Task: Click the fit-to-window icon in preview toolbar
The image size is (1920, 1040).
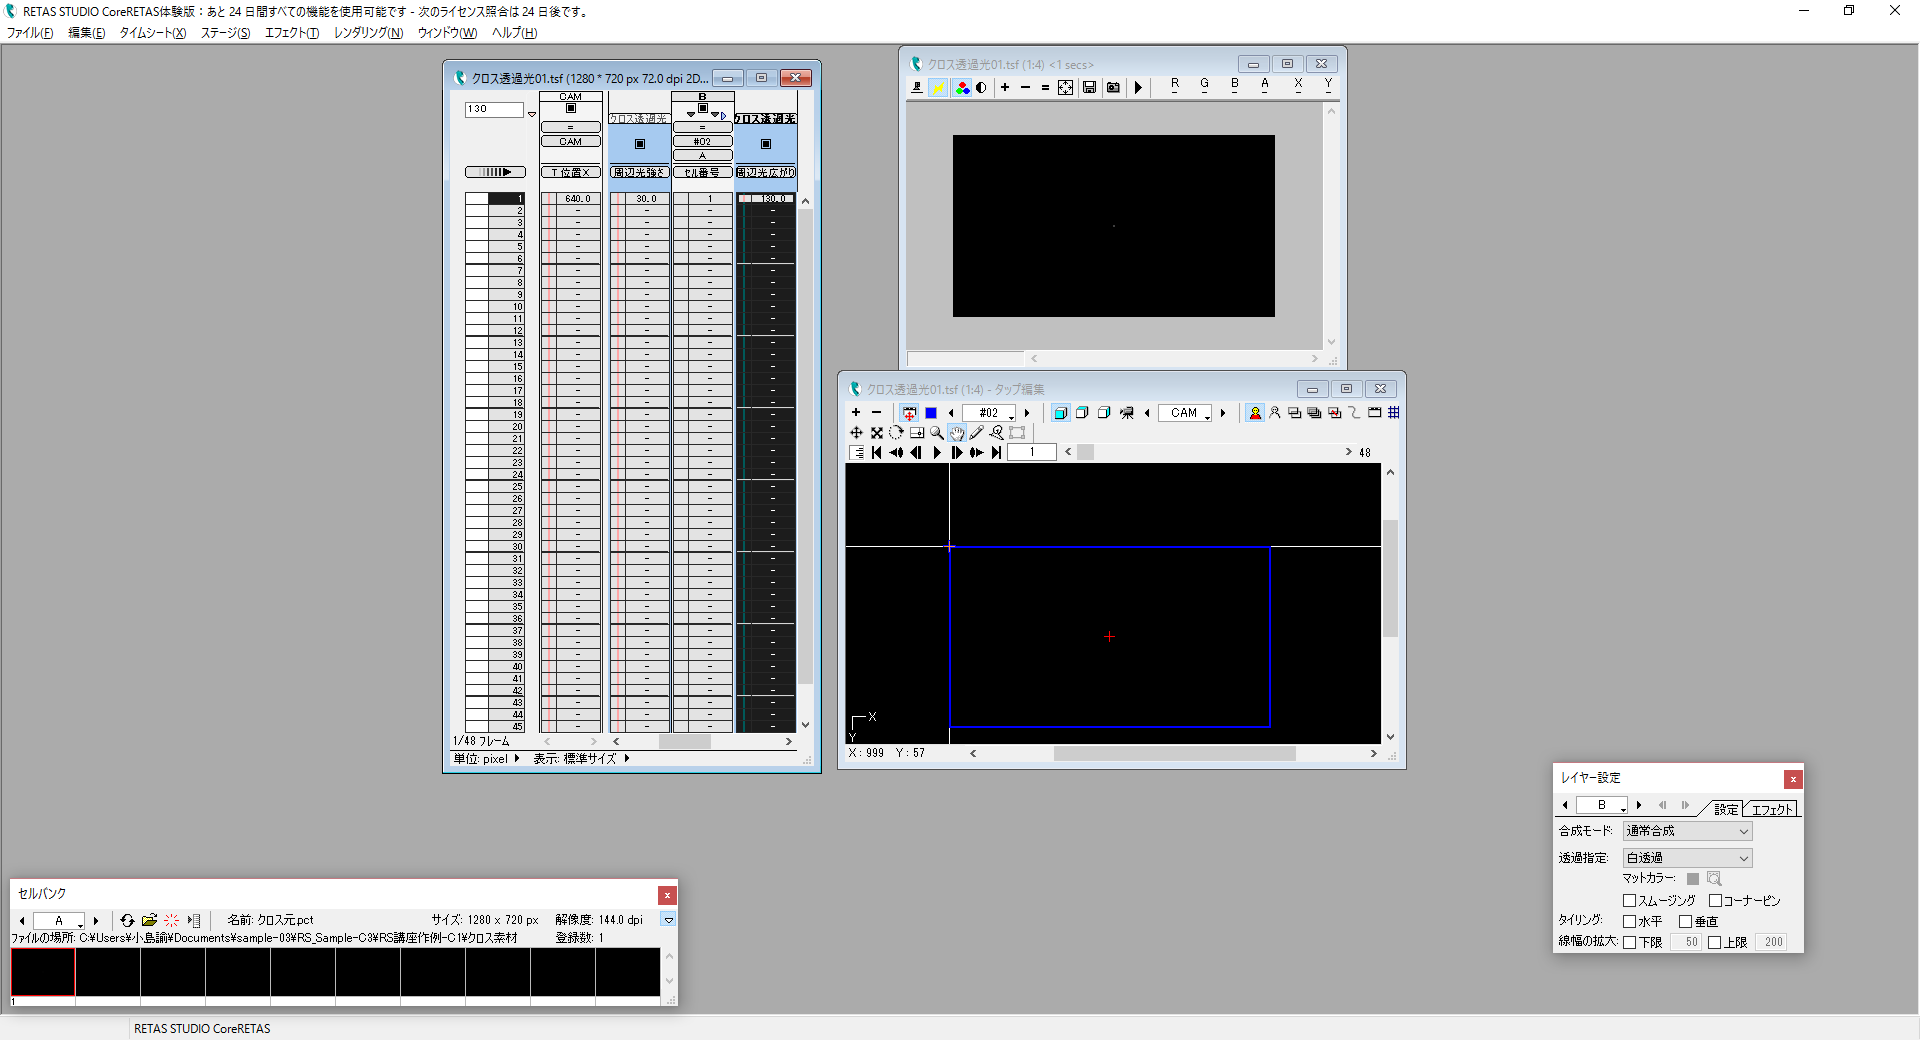Action: point(1066,88)
